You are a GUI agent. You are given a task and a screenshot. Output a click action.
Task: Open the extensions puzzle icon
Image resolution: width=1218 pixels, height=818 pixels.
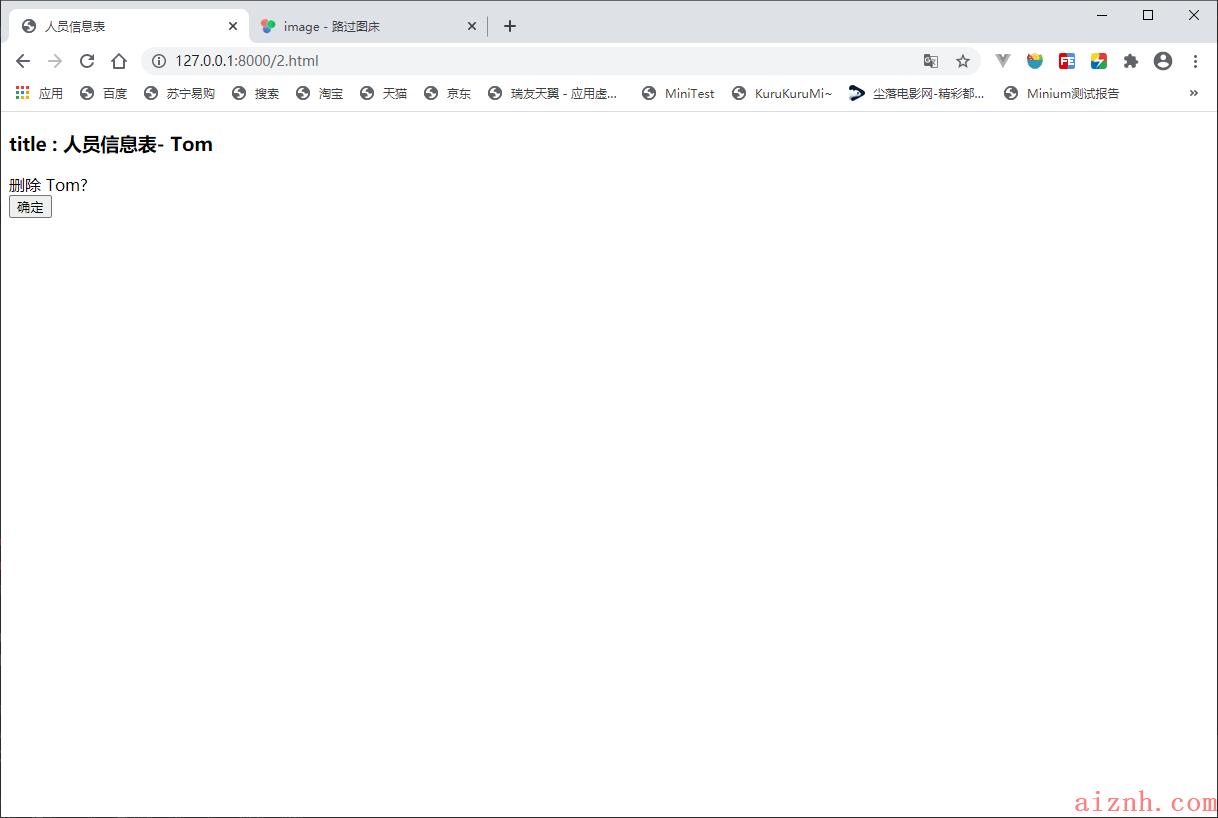point(1131,61)
